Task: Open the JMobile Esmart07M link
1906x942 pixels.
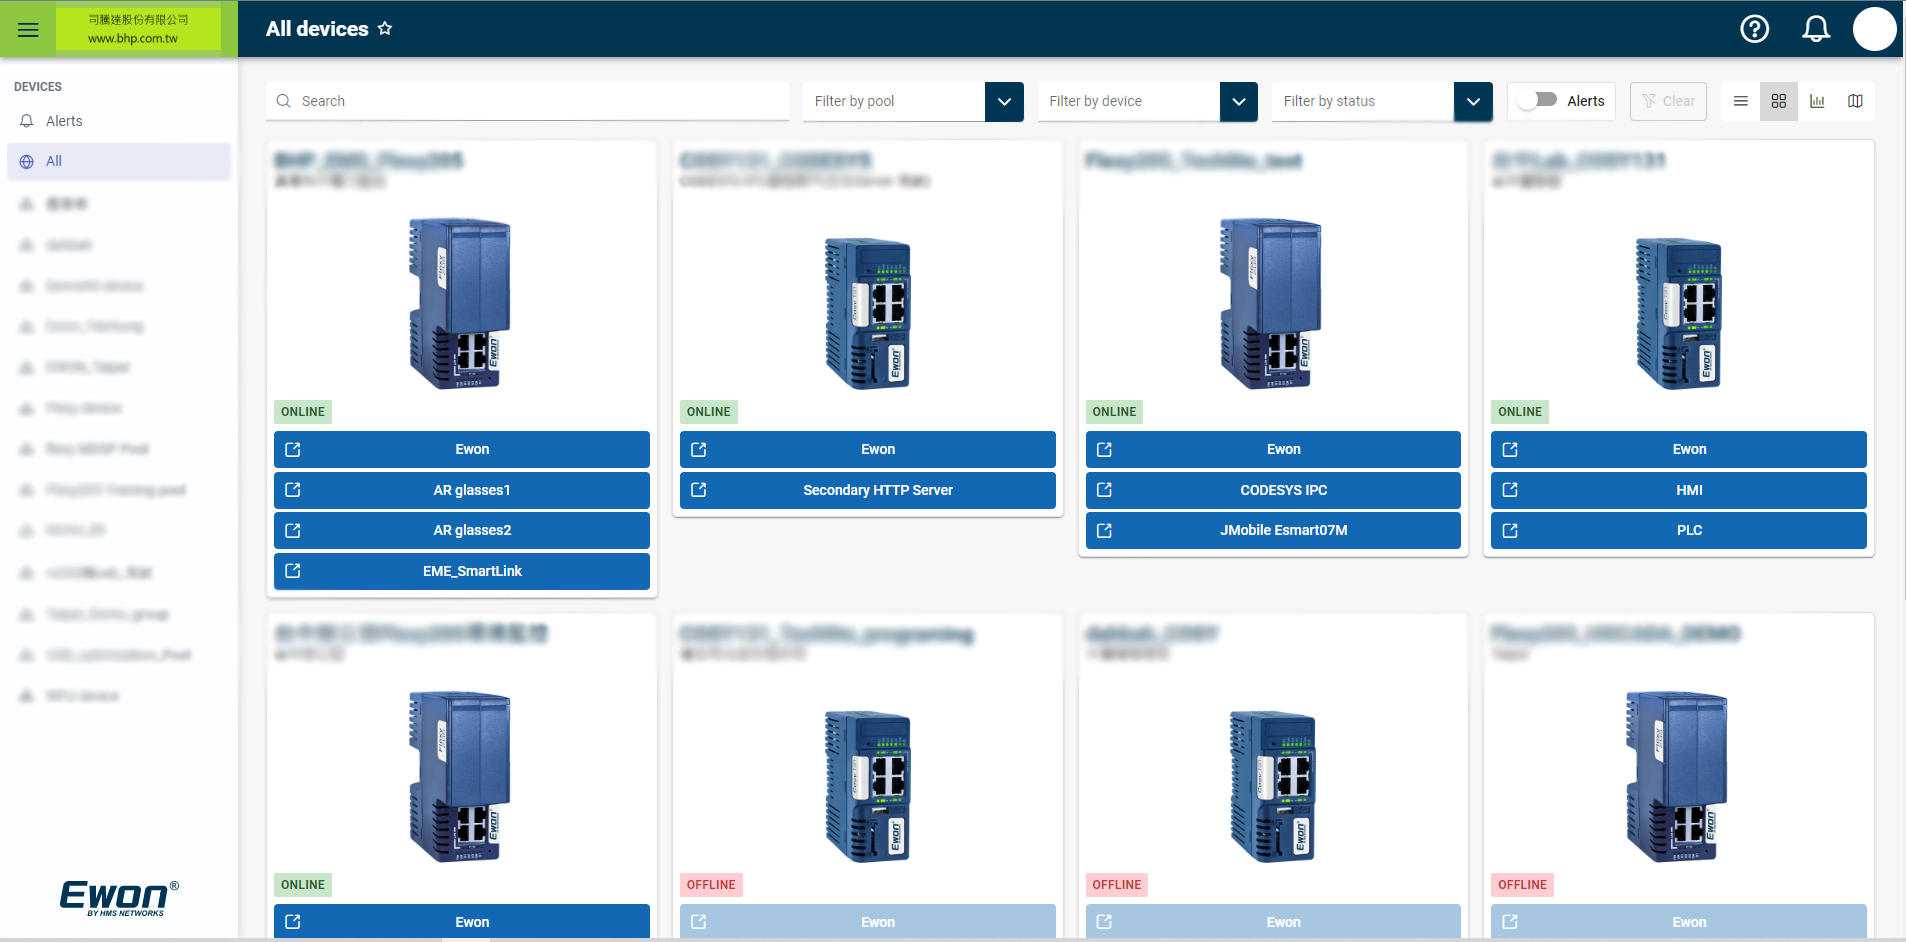Action: coord(1273,530)
